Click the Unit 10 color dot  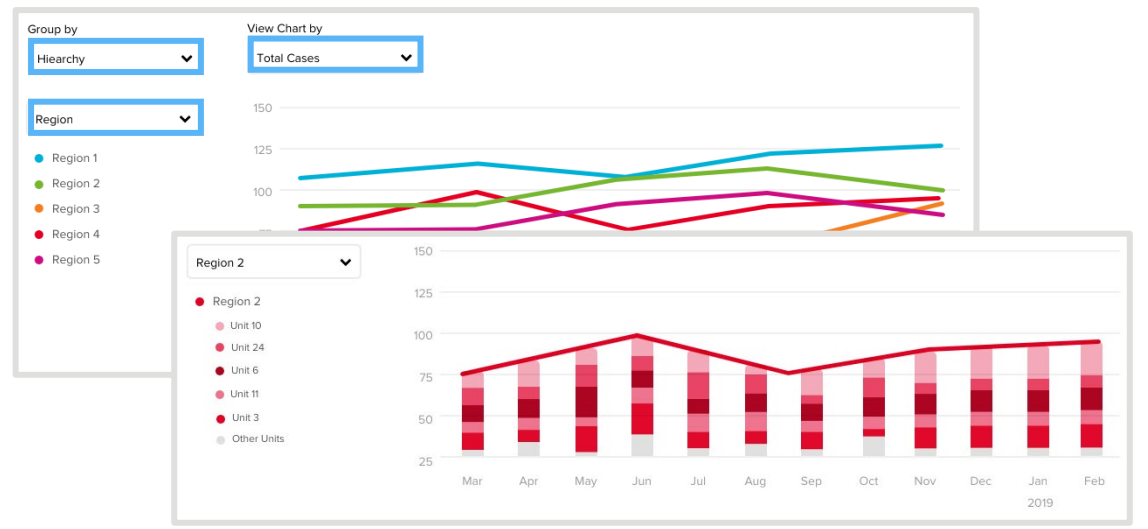click(x=219, y=326)
